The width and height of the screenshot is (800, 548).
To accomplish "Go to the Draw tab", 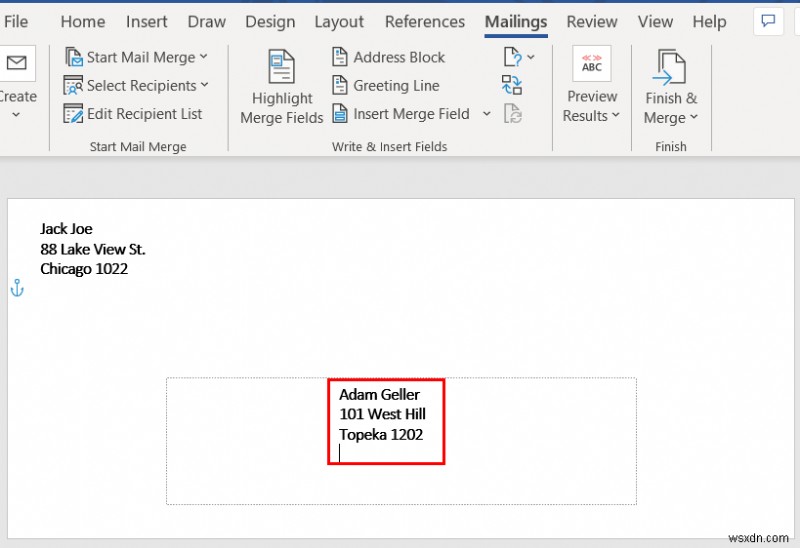I will tap(207, 21).
